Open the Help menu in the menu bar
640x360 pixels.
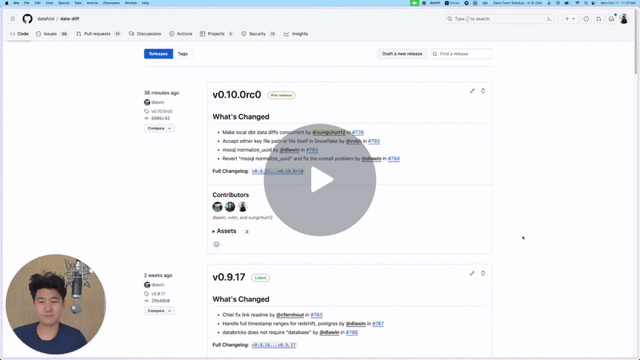pos(145,3)
